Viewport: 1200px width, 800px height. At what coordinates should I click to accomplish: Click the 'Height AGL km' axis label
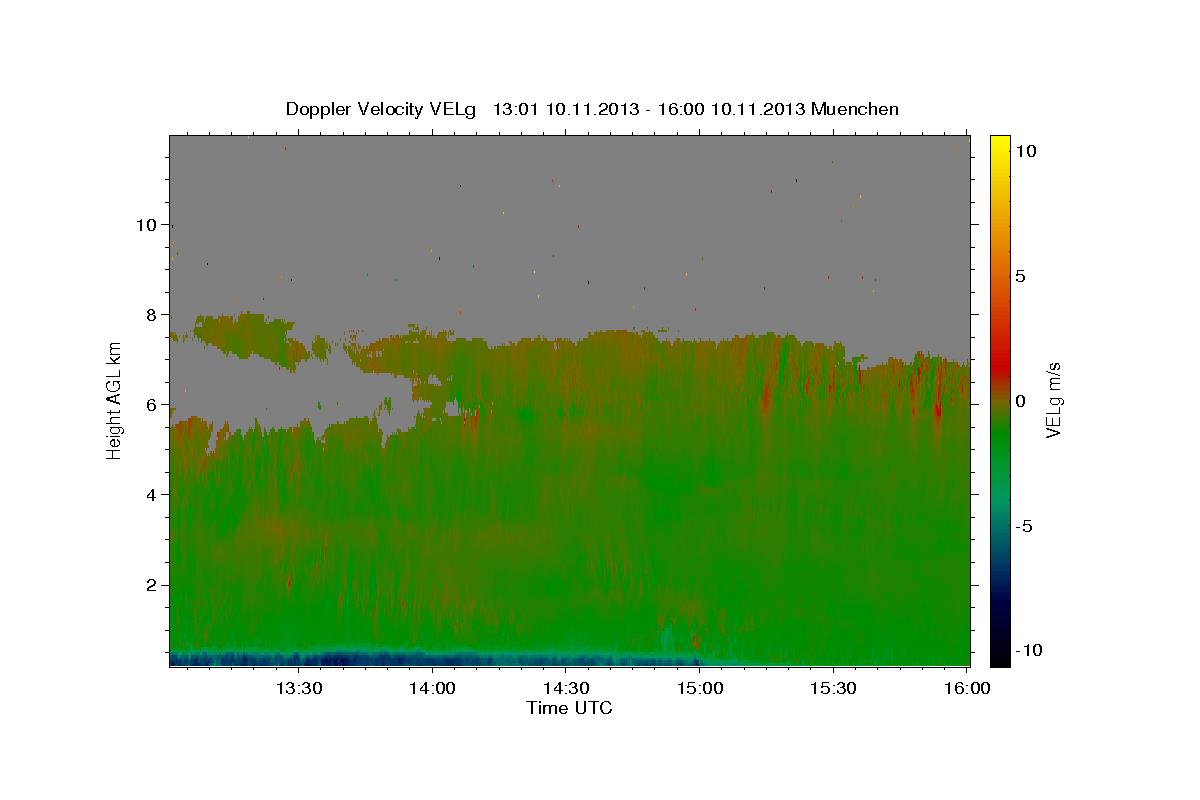click(x=115, y=400)
